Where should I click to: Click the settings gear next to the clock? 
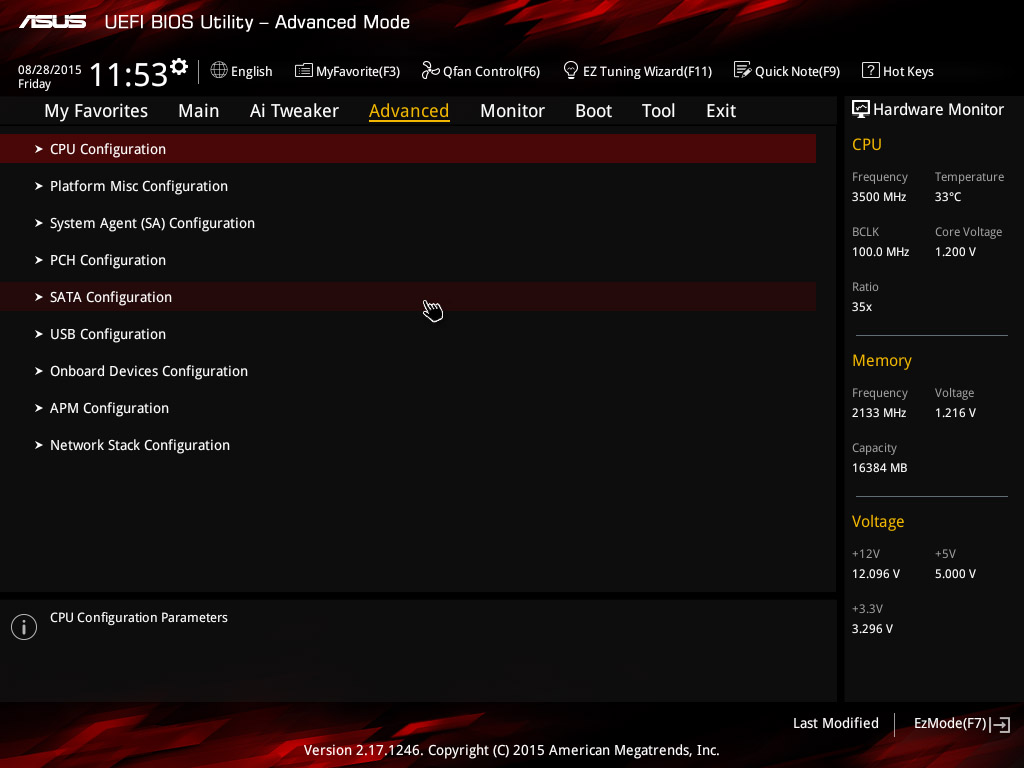(179, 67)
